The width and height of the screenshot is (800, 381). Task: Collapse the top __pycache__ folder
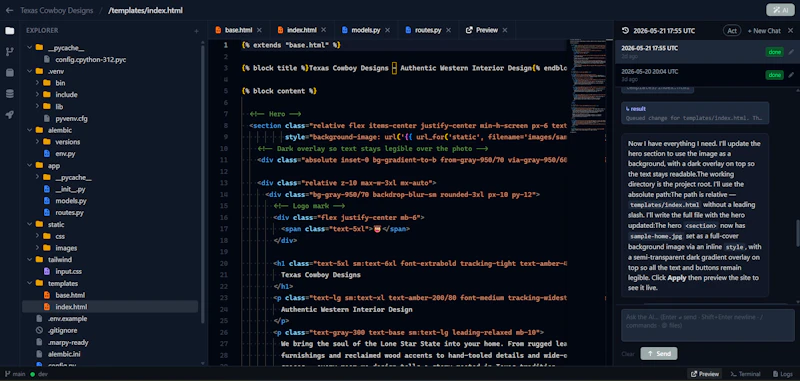(30, 48)
